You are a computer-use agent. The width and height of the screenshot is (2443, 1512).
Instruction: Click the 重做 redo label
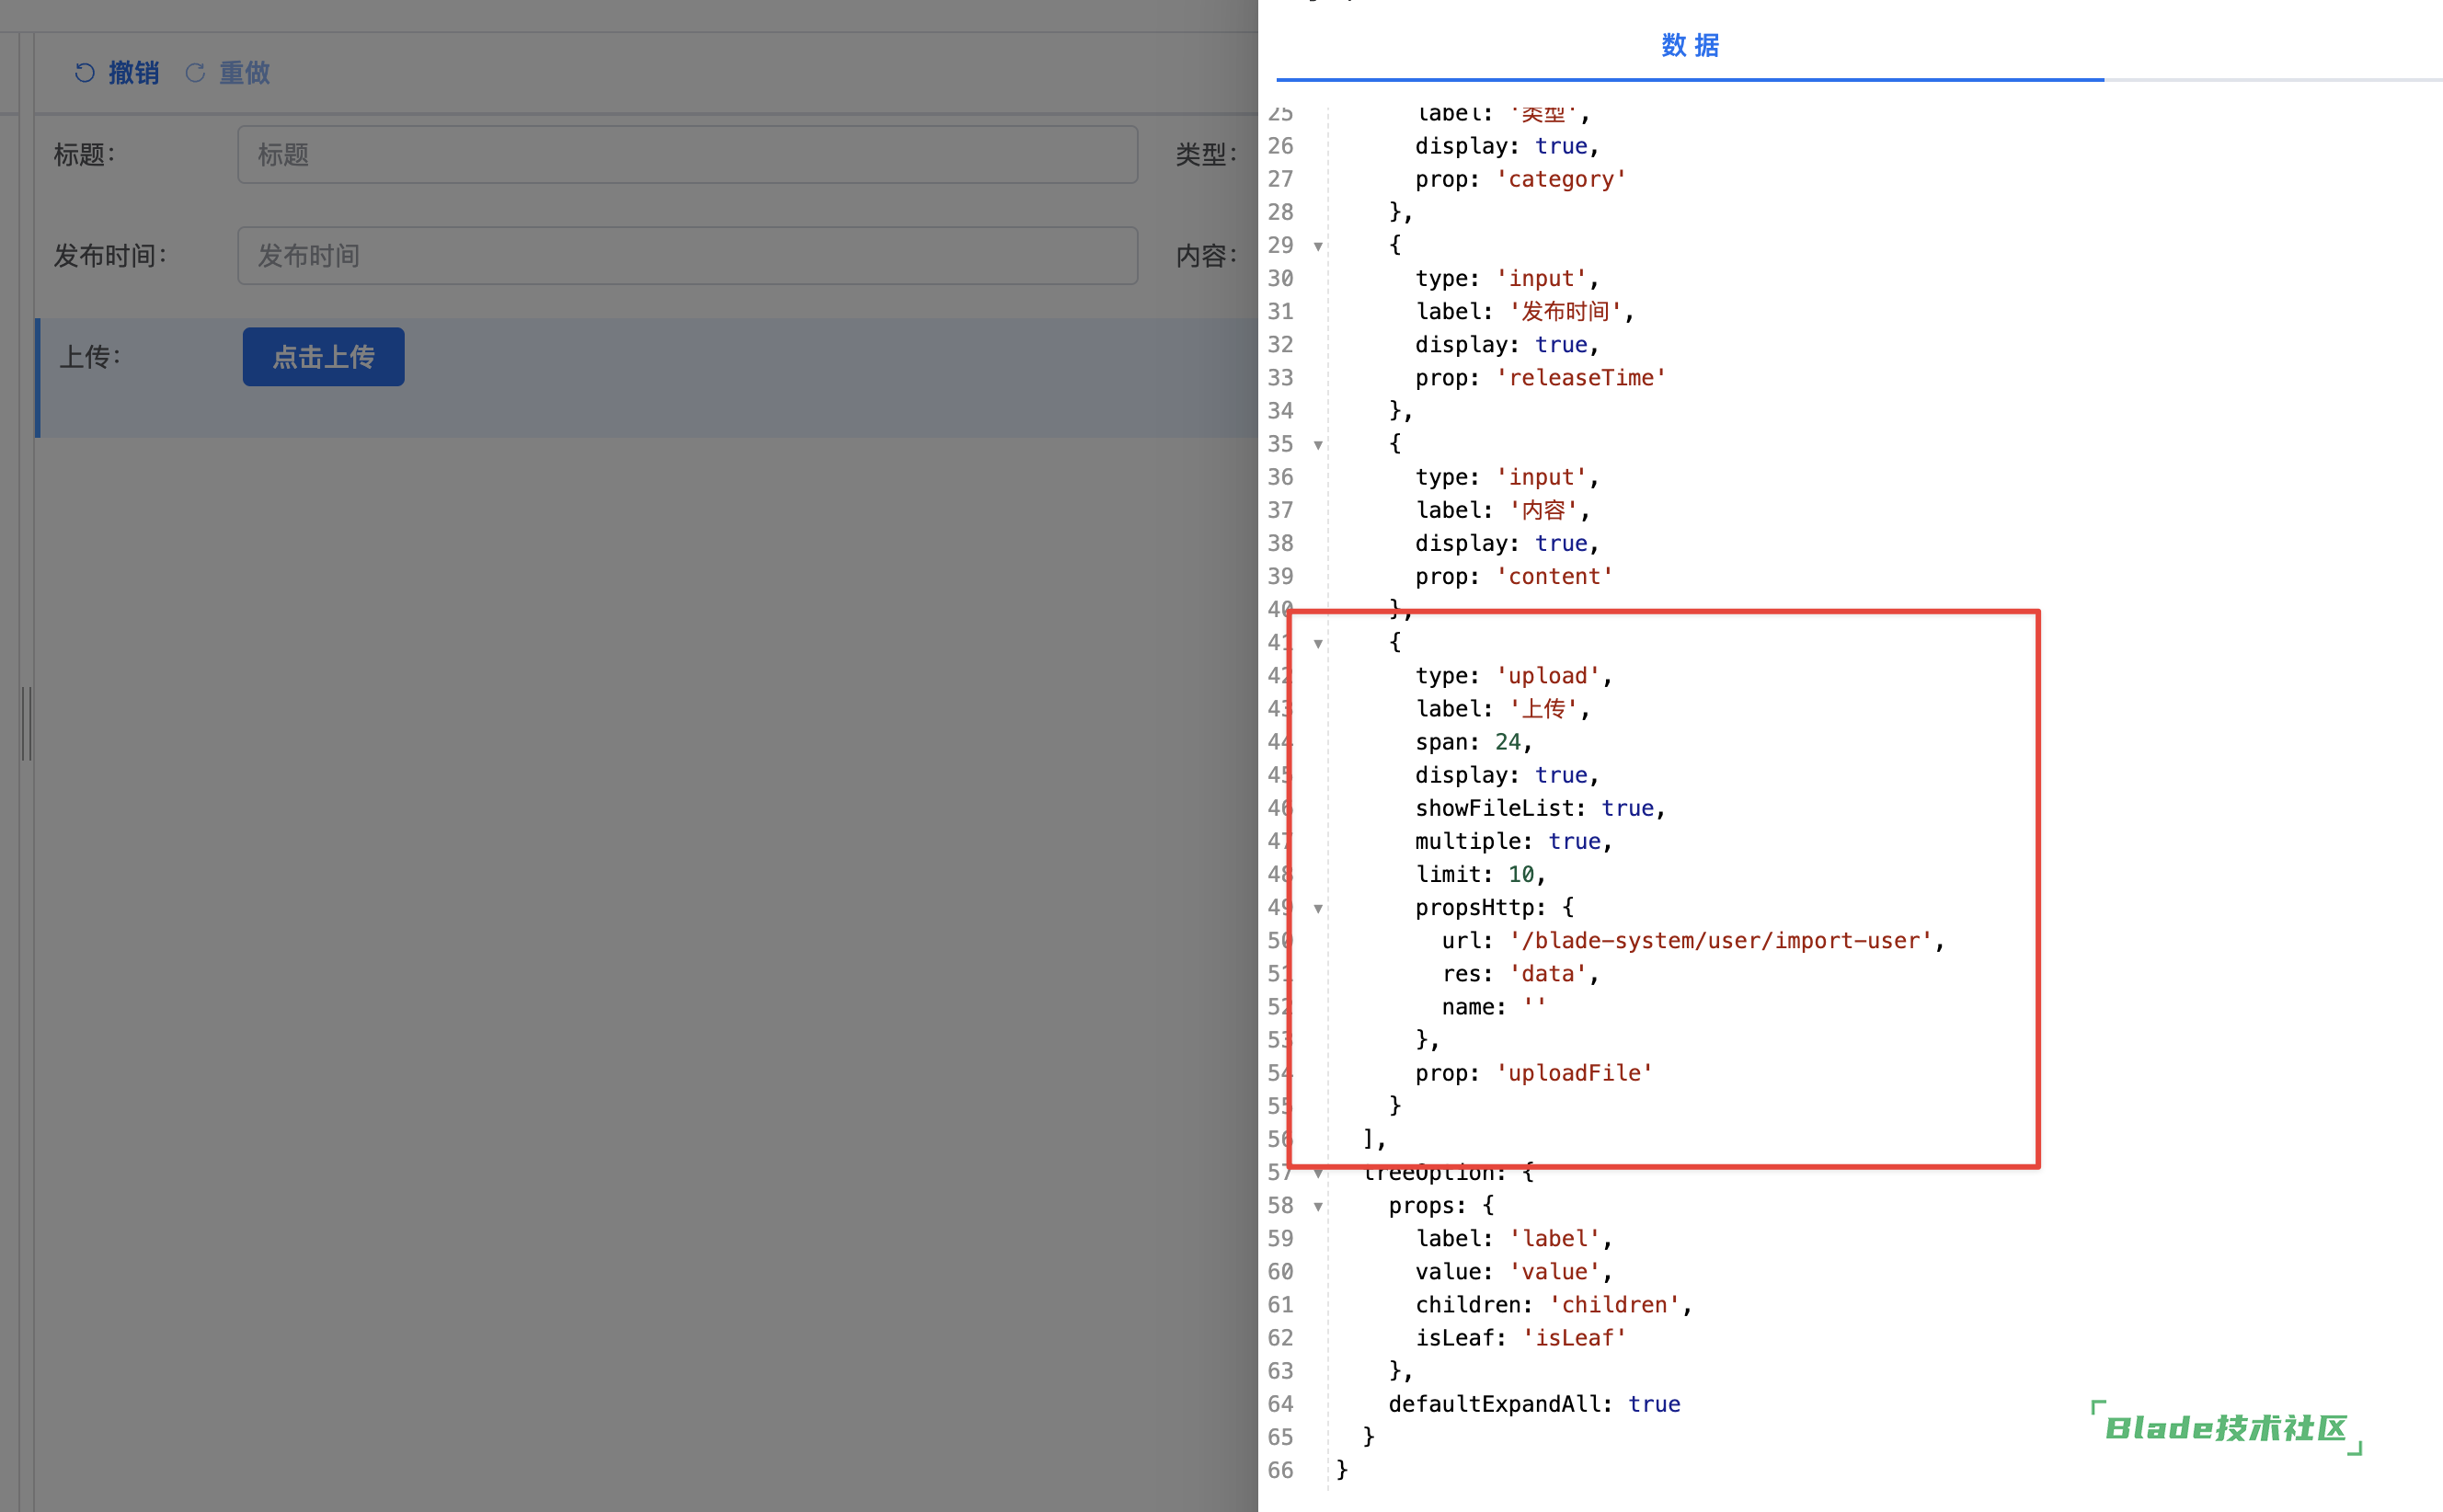click(x=245, y=73)
